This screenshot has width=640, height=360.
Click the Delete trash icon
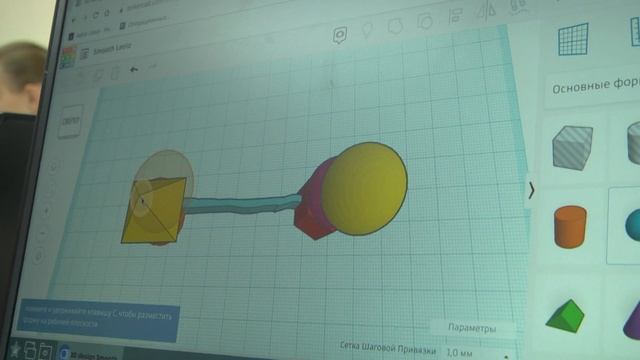tap(115, 73)
